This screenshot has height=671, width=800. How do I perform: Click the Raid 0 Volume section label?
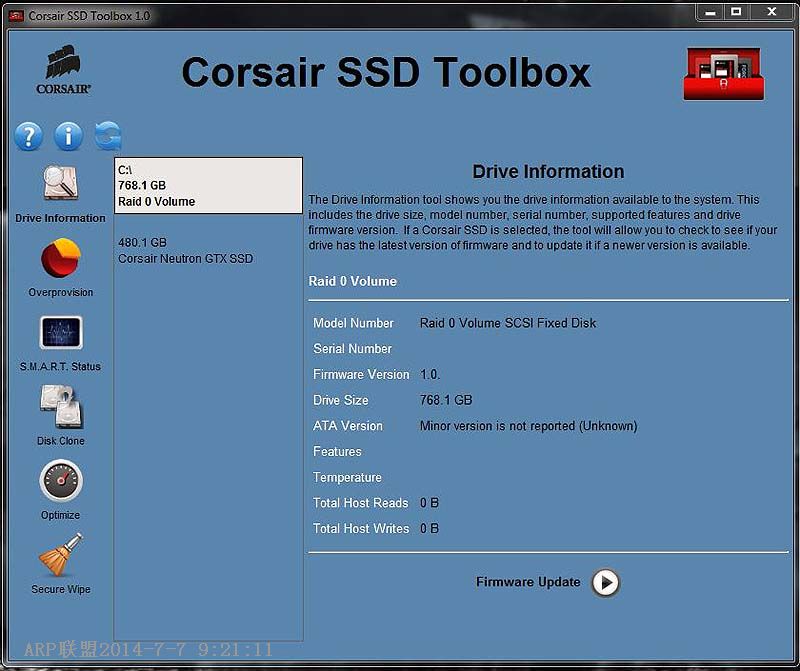click(x=353, y=281)
